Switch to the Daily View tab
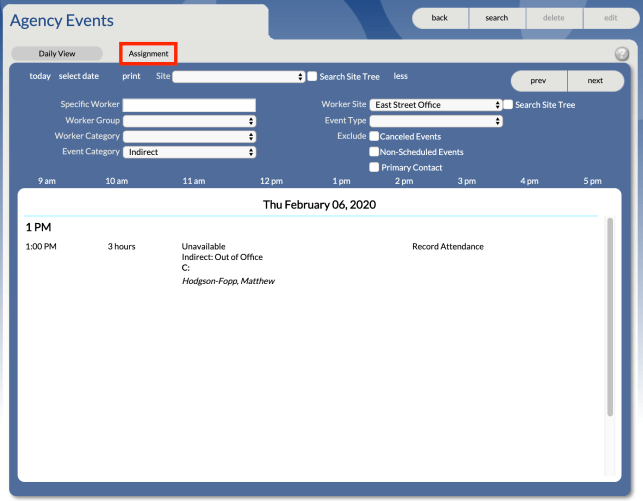 (x=57, y=53)
